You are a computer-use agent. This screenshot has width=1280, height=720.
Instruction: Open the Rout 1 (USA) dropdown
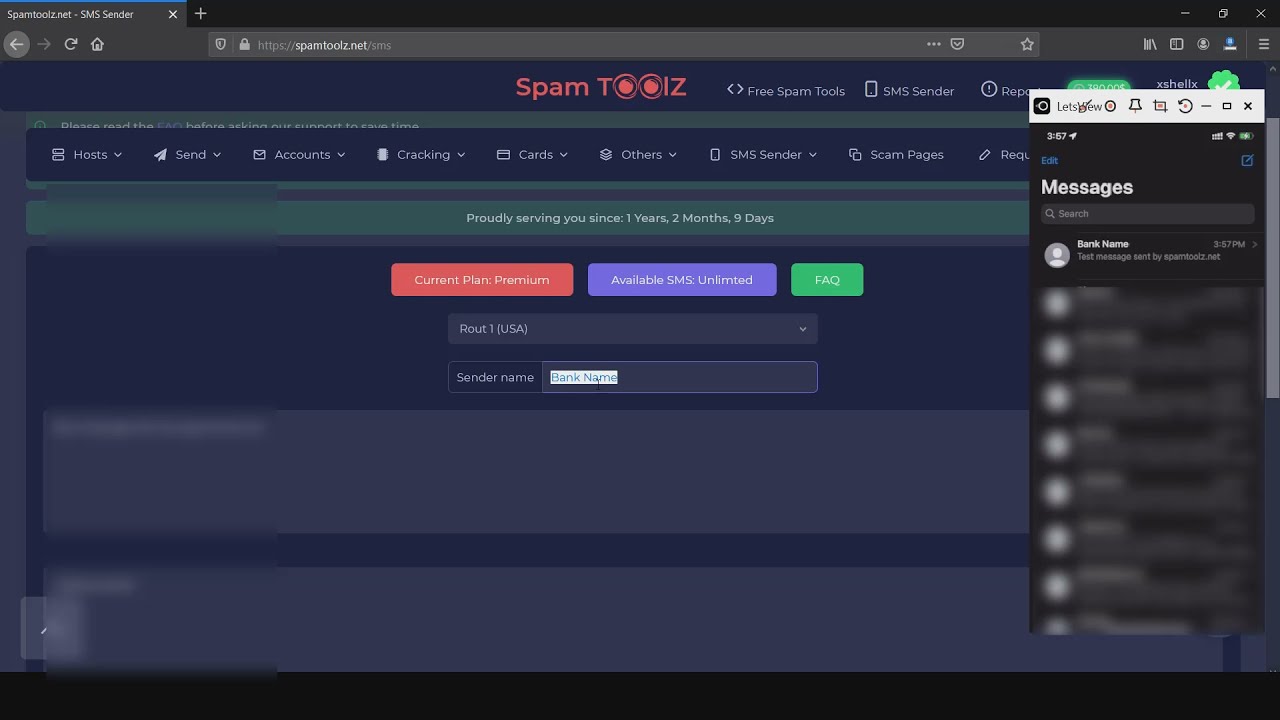click(x=633, y=328)
